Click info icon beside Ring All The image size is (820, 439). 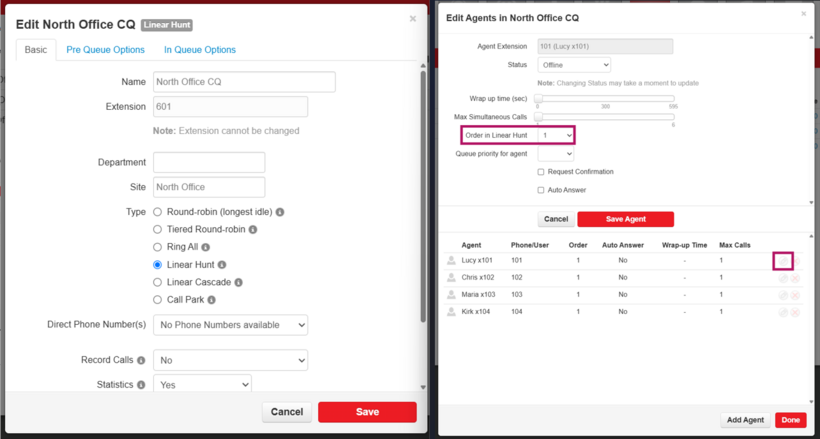coord(206,247)
